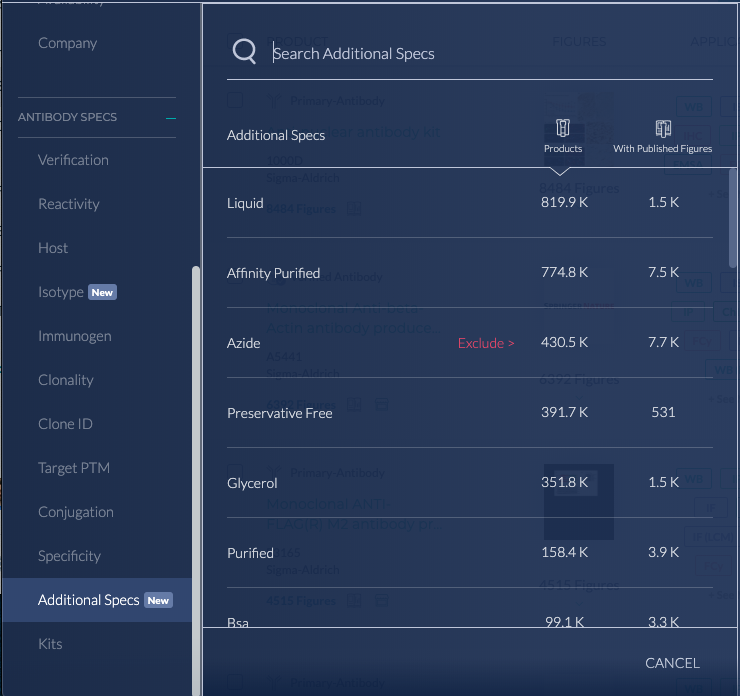This screenshot has width=740, height=696.
Task: Select the Azide spec option
Action: click(470, 343)
